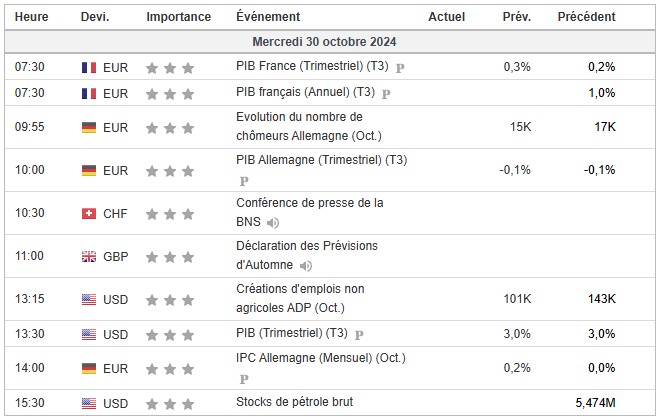Screen dimensions: 659x419
Task: Click the Swiss flag icon next to CHF
Action: [87, 213]
